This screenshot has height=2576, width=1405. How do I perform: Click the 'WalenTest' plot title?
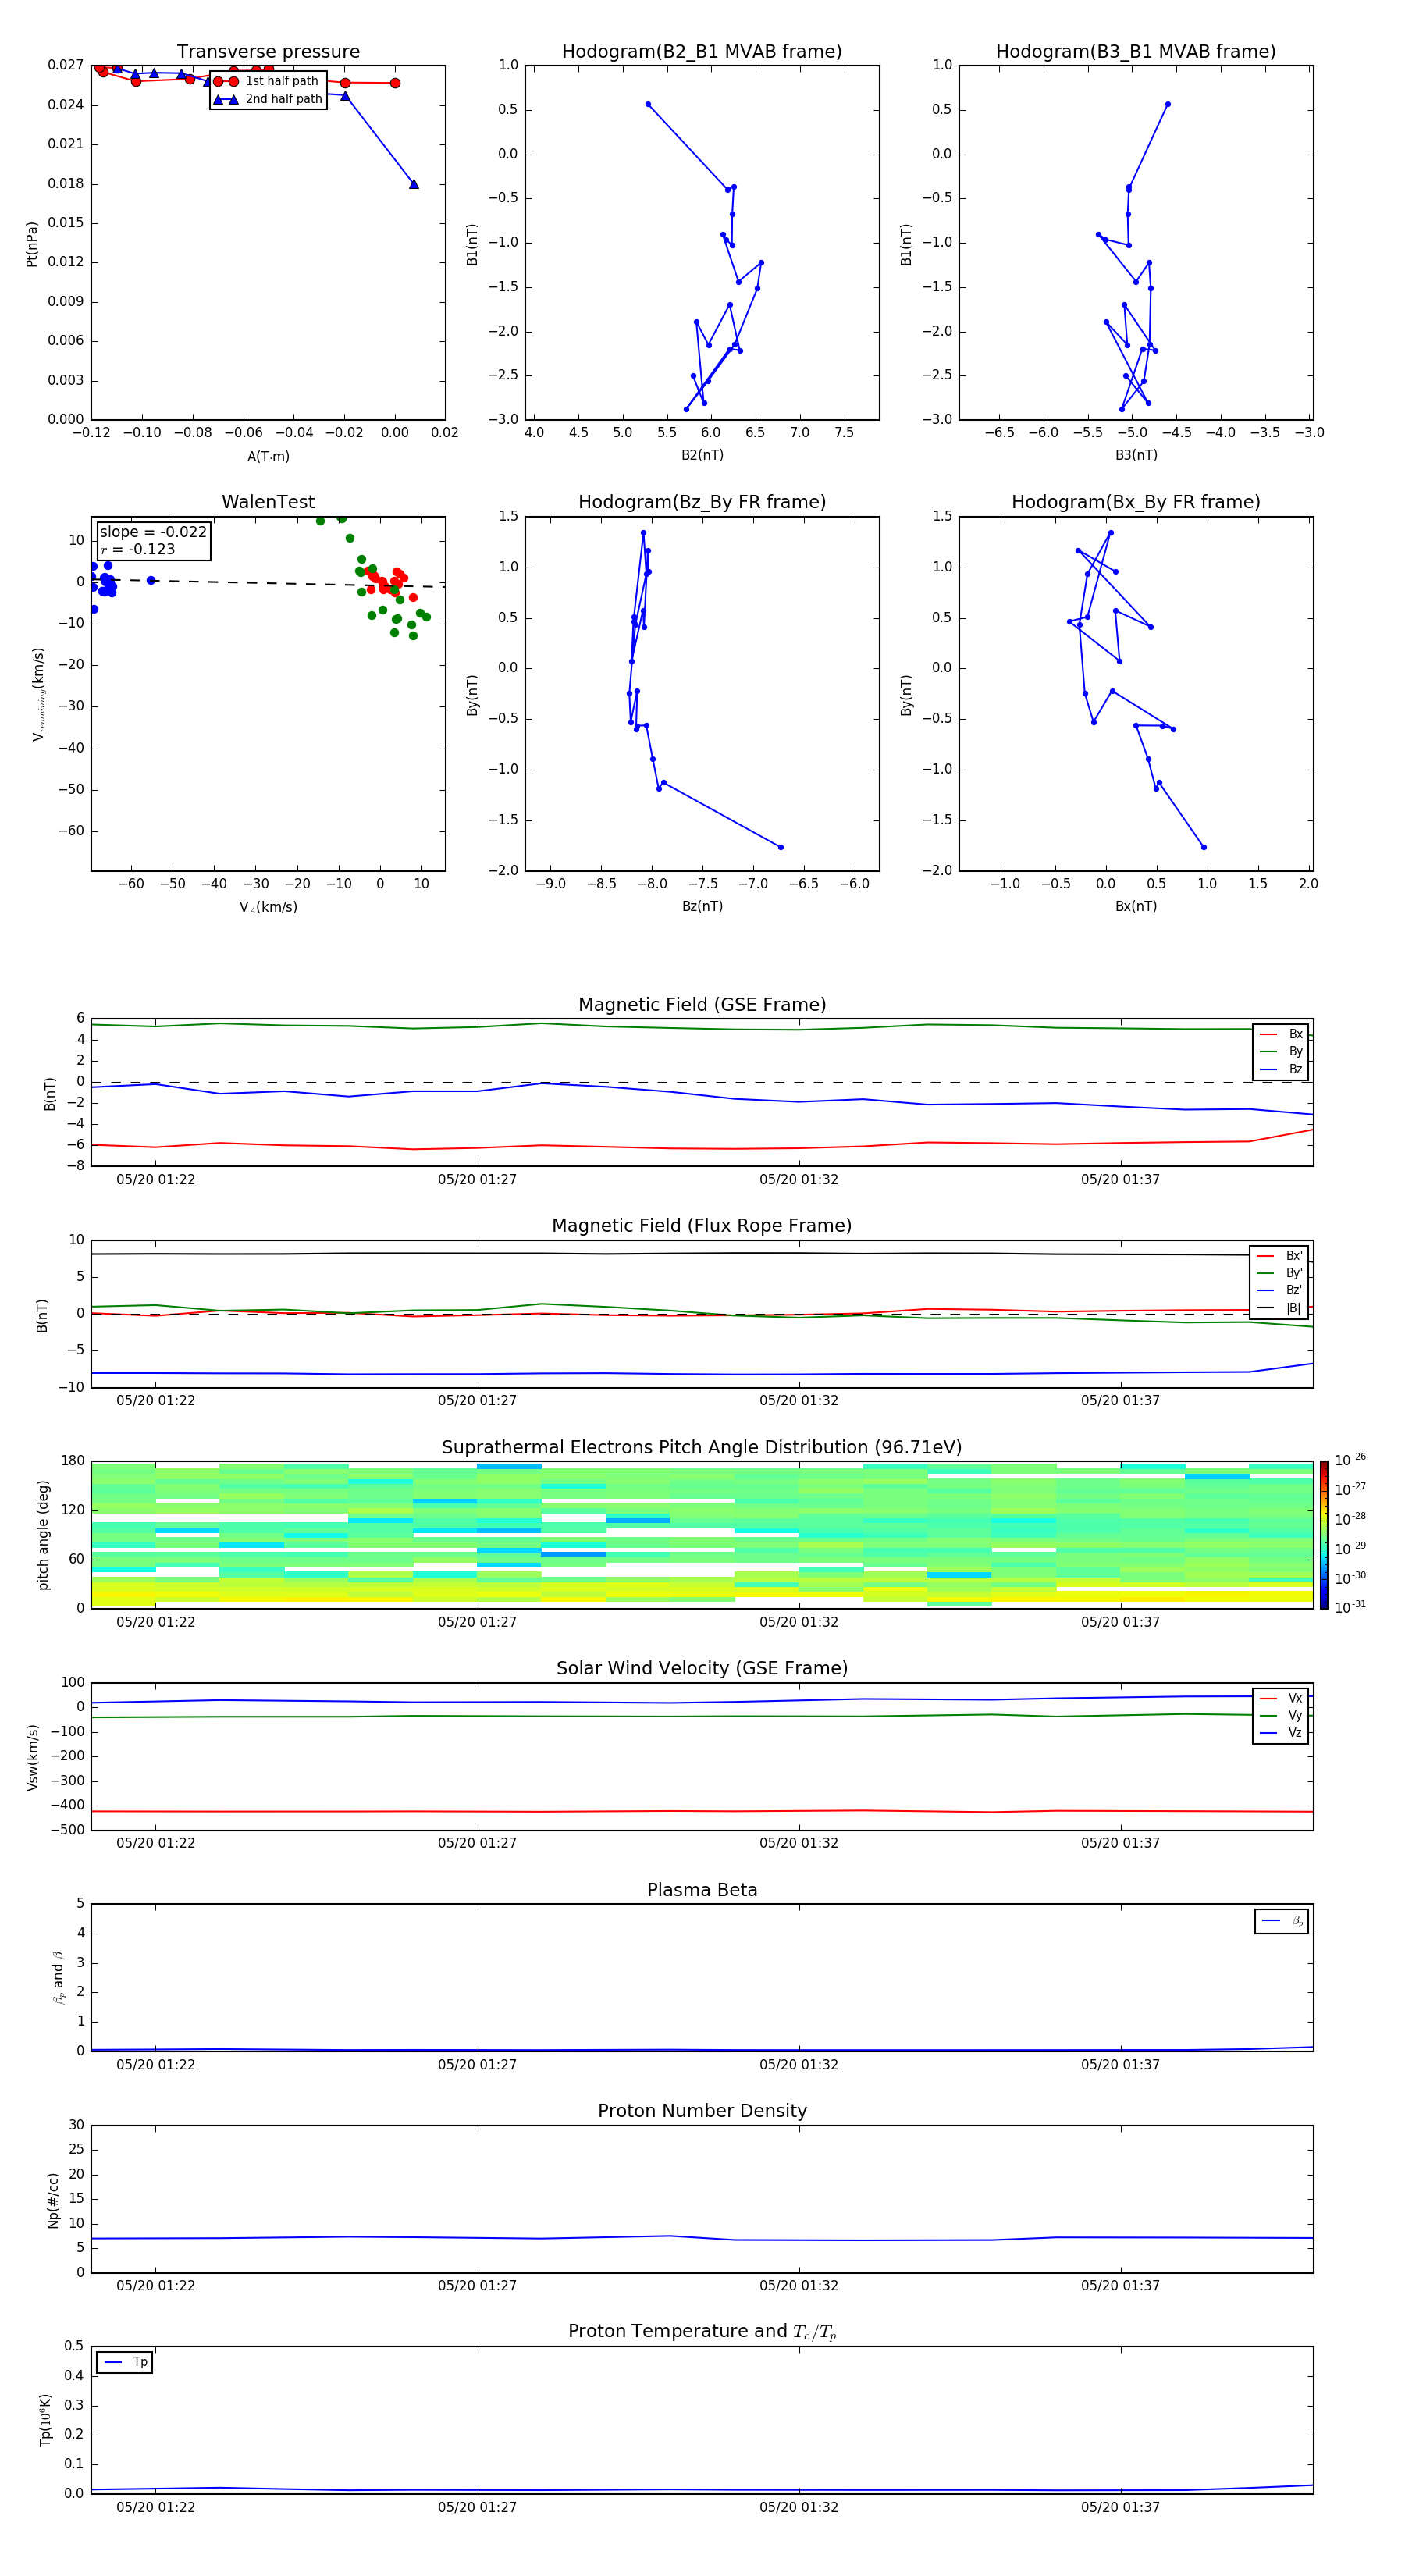tap(268, 502)
